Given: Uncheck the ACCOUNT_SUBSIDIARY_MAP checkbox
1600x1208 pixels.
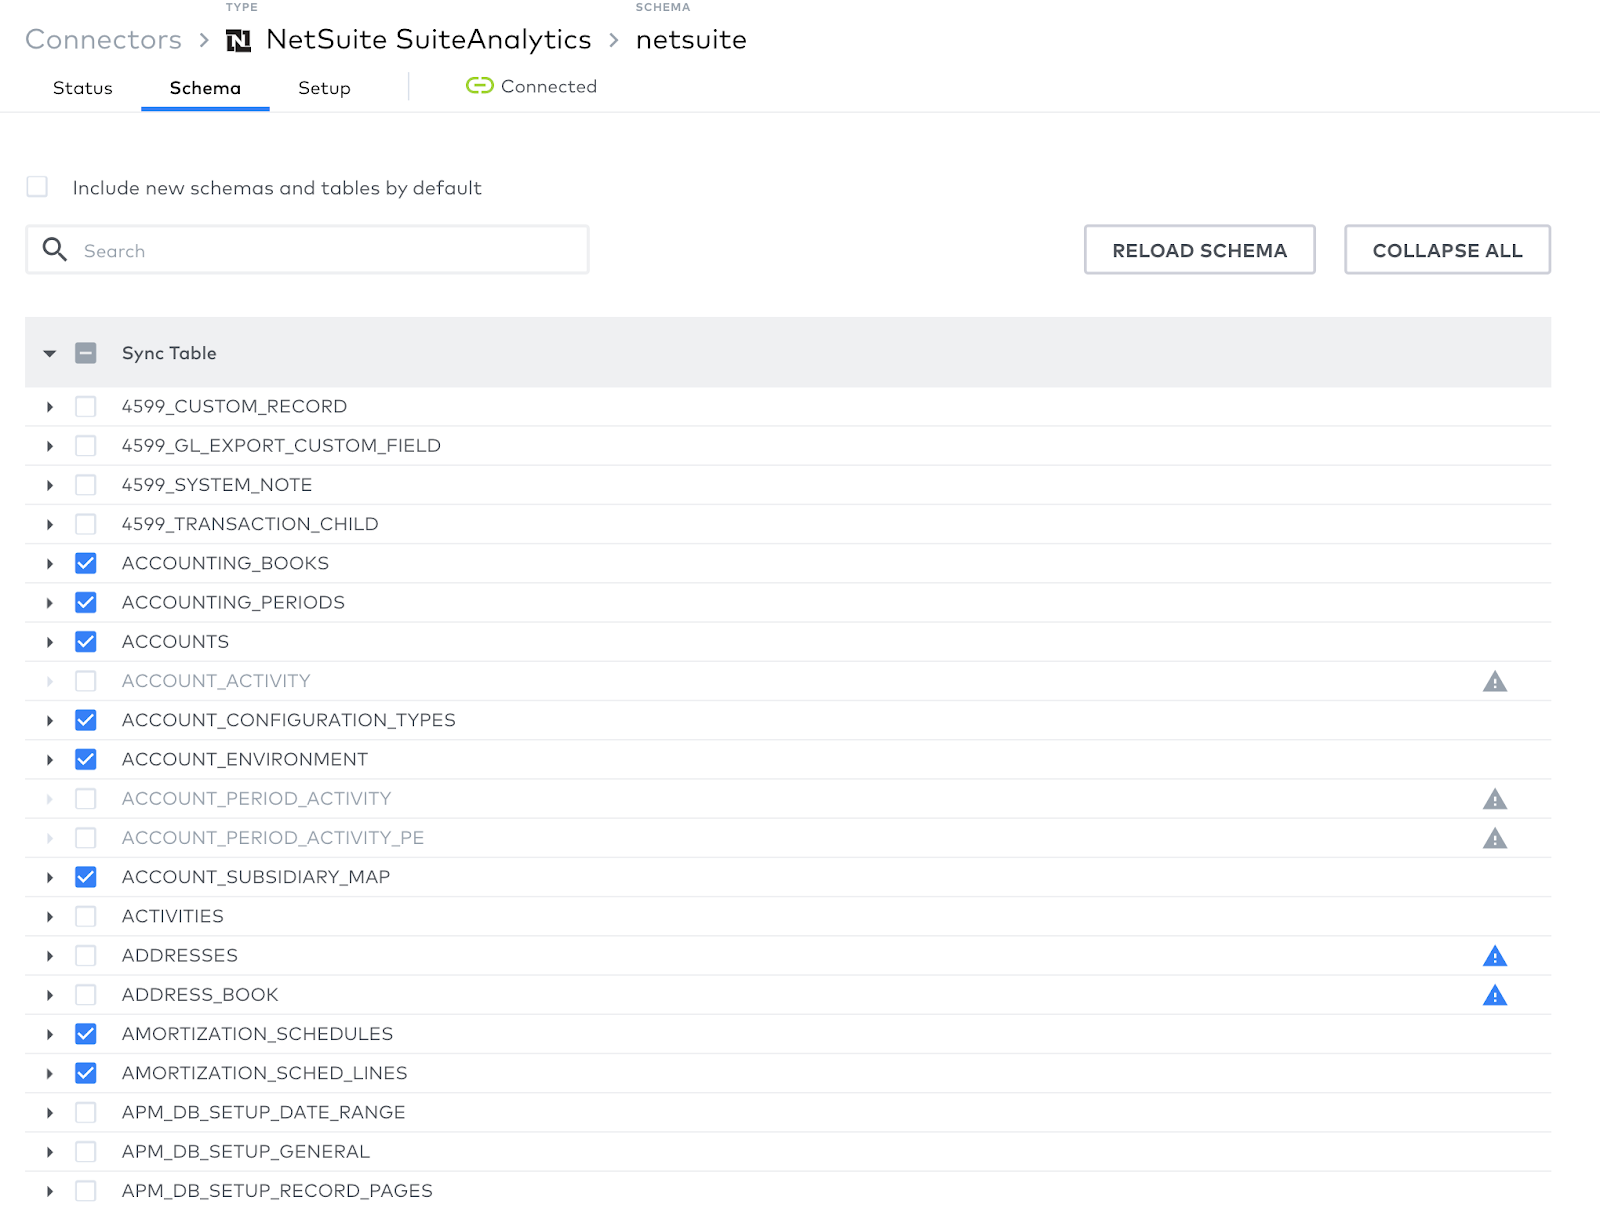Looking at the screenshot, I should click(86, 877).
